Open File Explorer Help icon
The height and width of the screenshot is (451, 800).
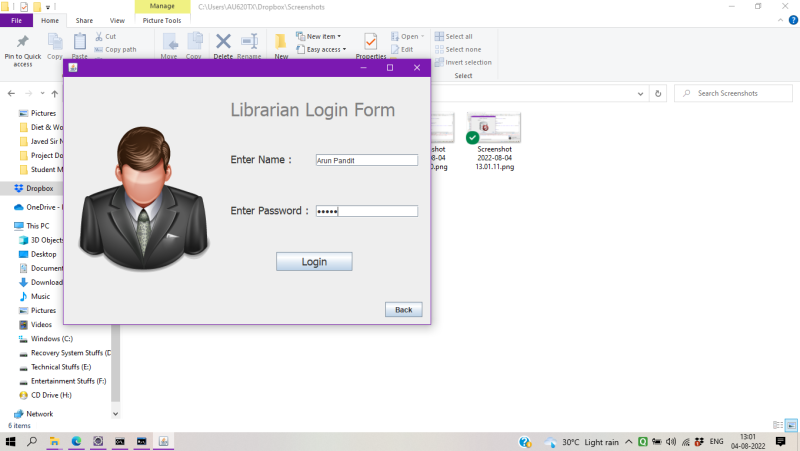(x=793, y=20)
